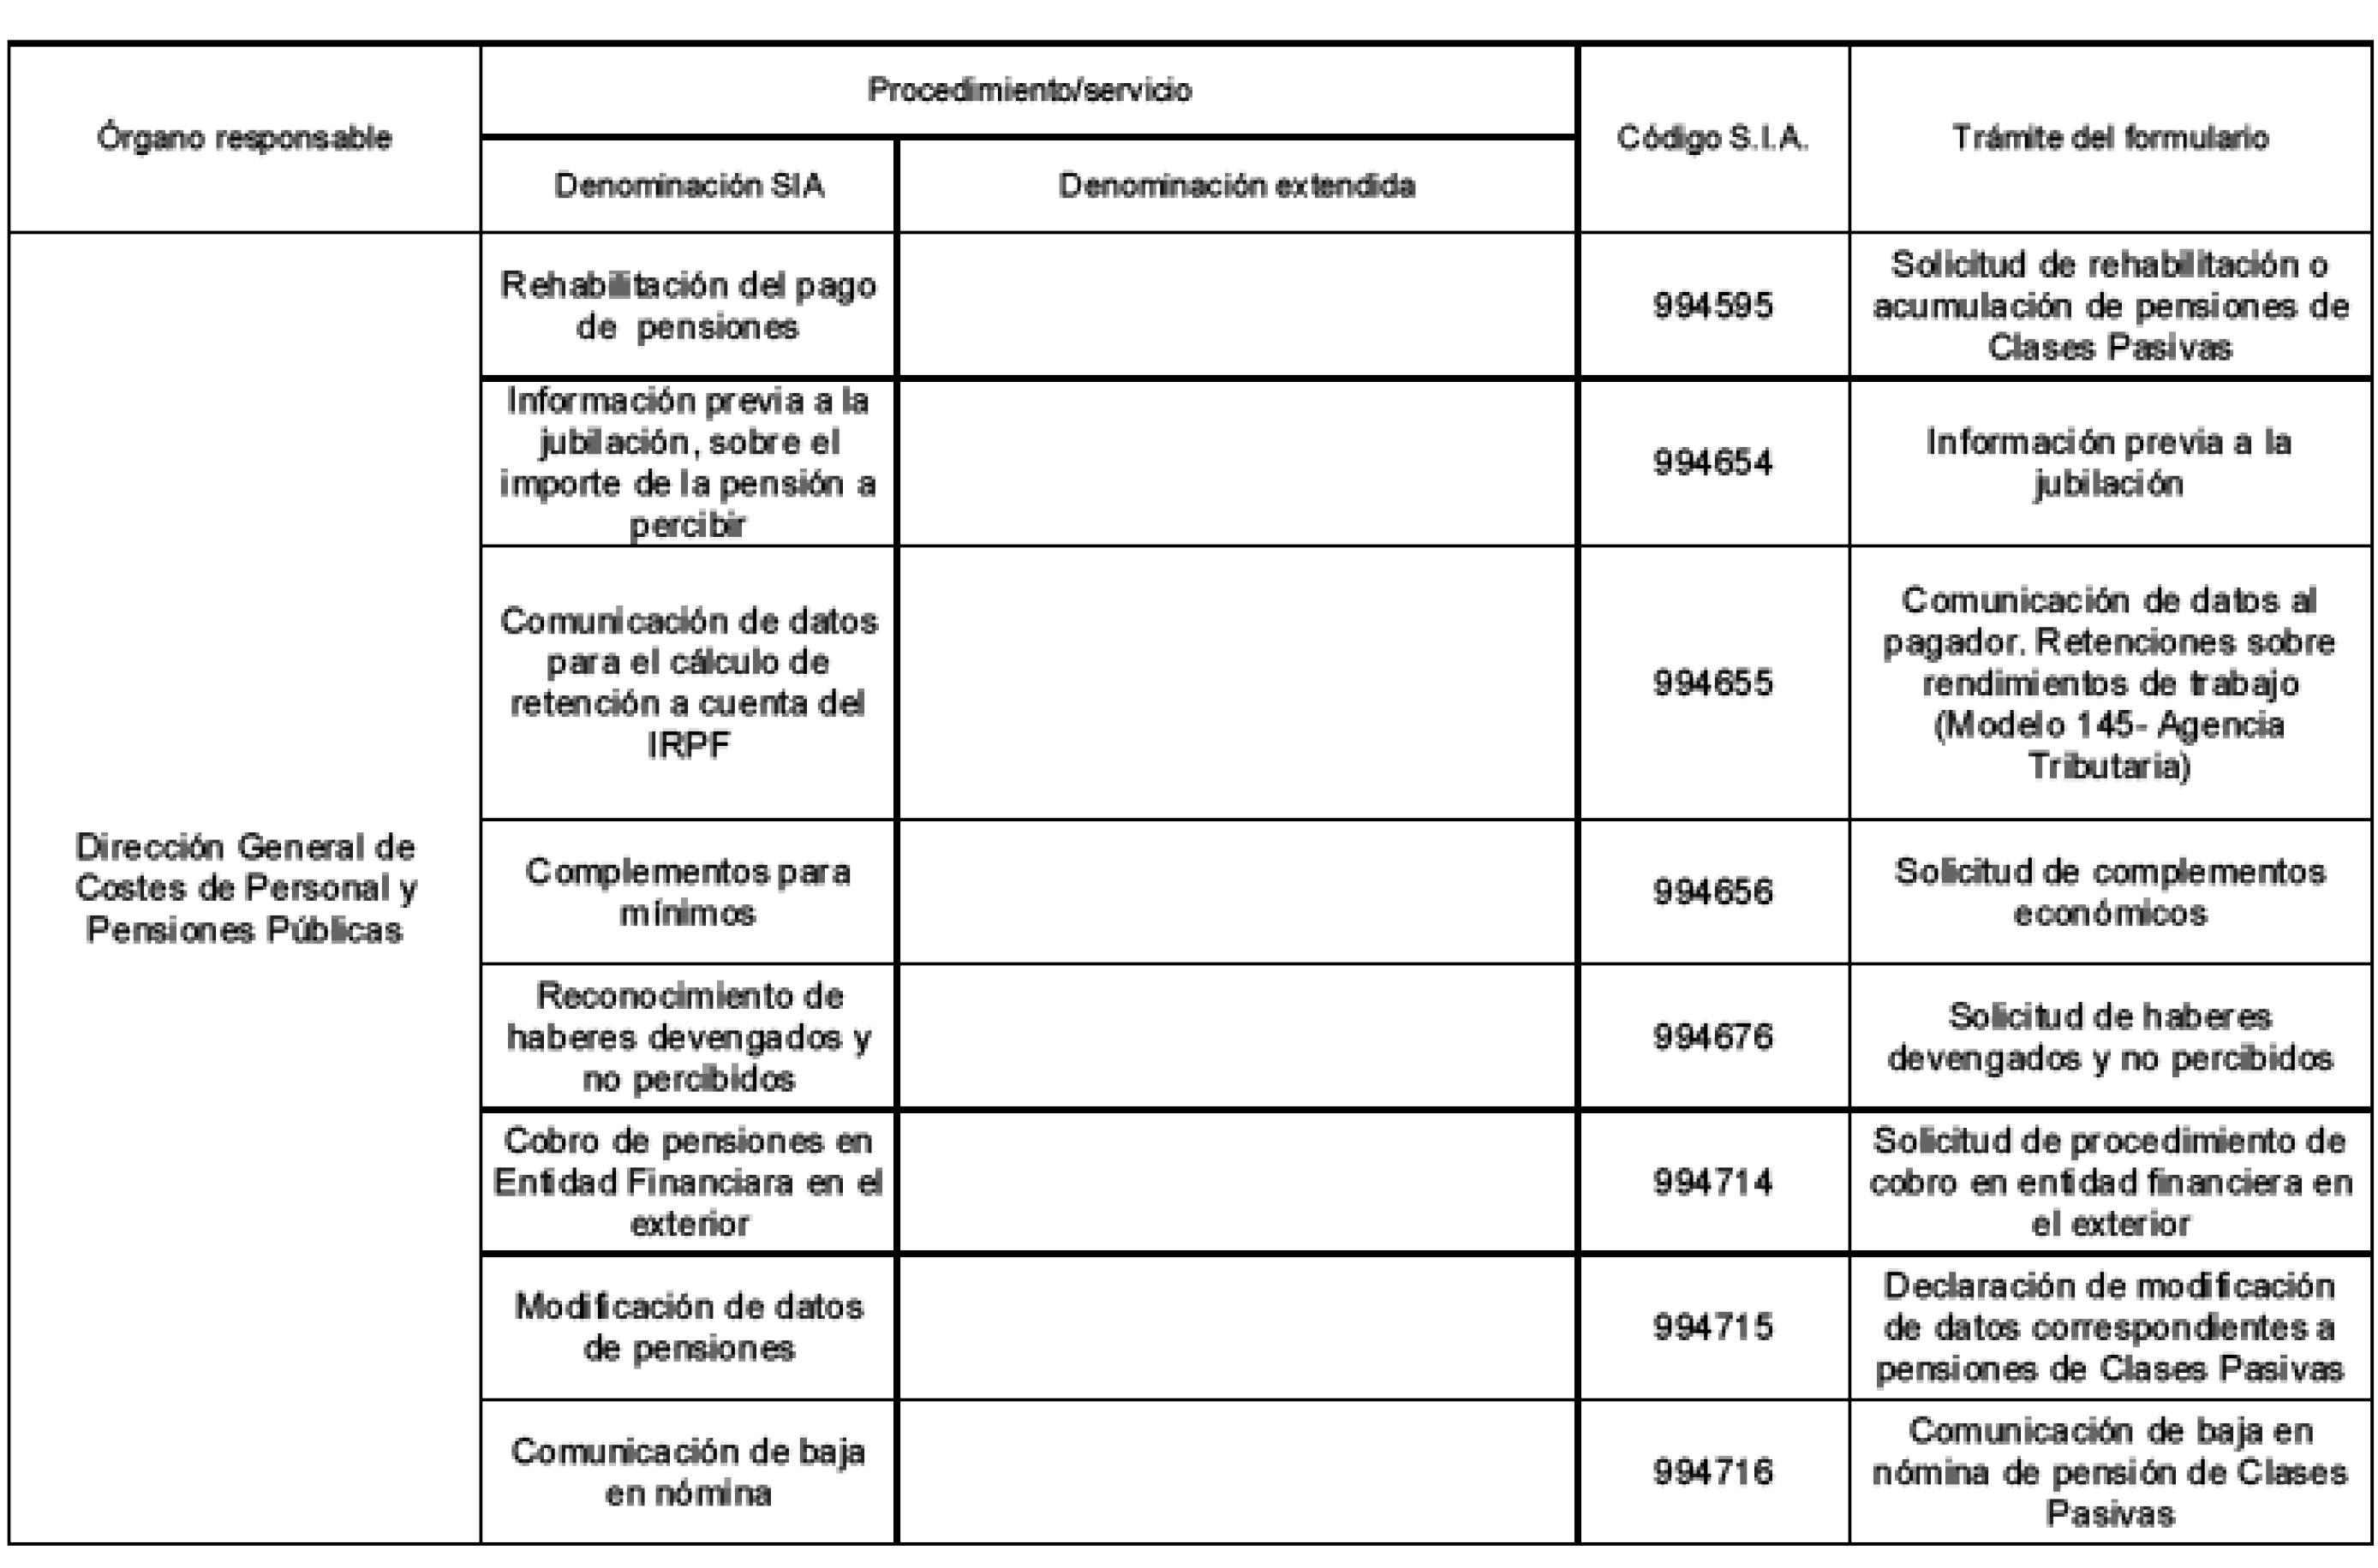The width and height of the screenshot is (2378, 1568).
Task: Select the 'Código S.I.A.' column header
Action: (1713, 138)
